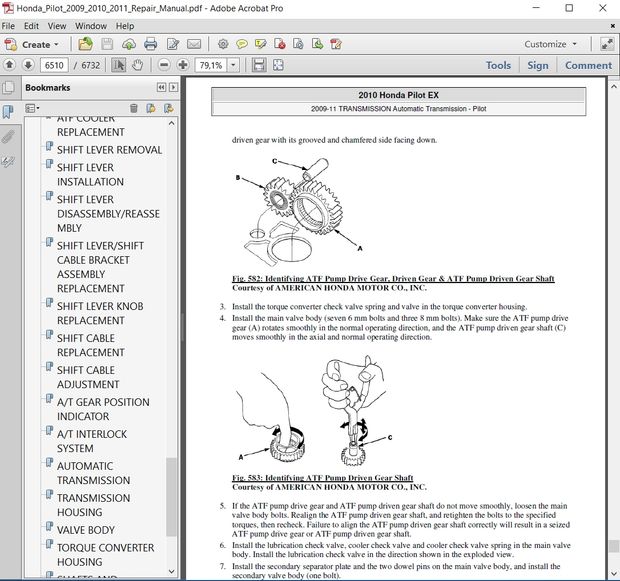Open SHIFT LEVER KNOB REPLACEMENT bookmark
The width and height of the screenshot is (620, 581).
[100, 313]
